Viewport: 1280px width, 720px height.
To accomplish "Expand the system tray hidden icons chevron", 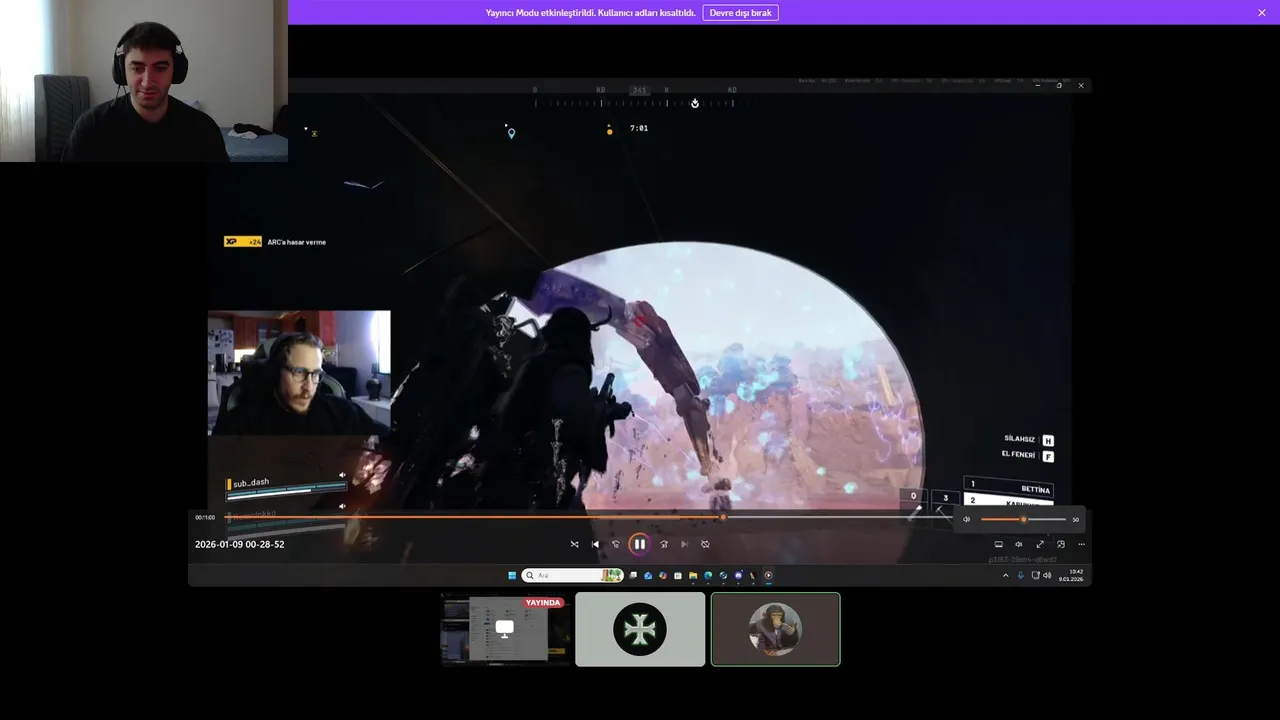I will point(1006,575).
